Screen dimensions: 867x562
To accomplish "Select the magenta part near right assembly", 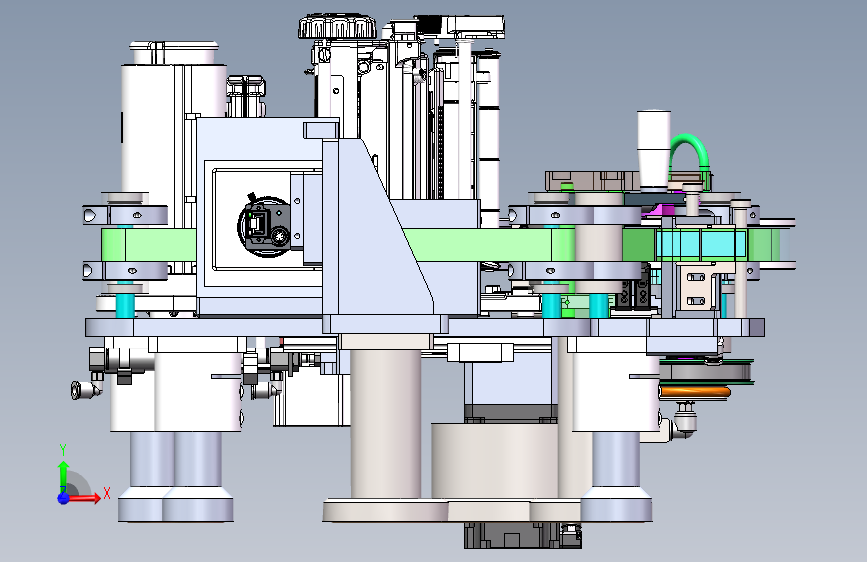I will [x=661, y=209].
